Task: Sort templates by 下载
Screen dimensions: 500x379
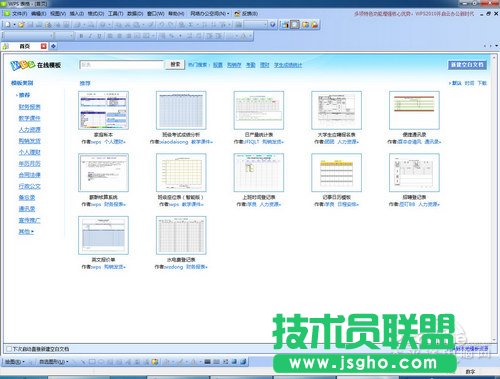Action: point(482,83)
